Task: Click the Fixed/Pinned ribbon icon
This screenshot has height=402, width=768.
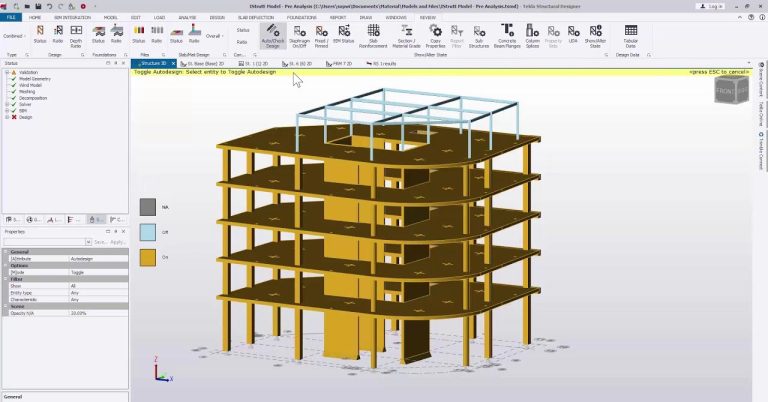Action: [x=321, y=36]
